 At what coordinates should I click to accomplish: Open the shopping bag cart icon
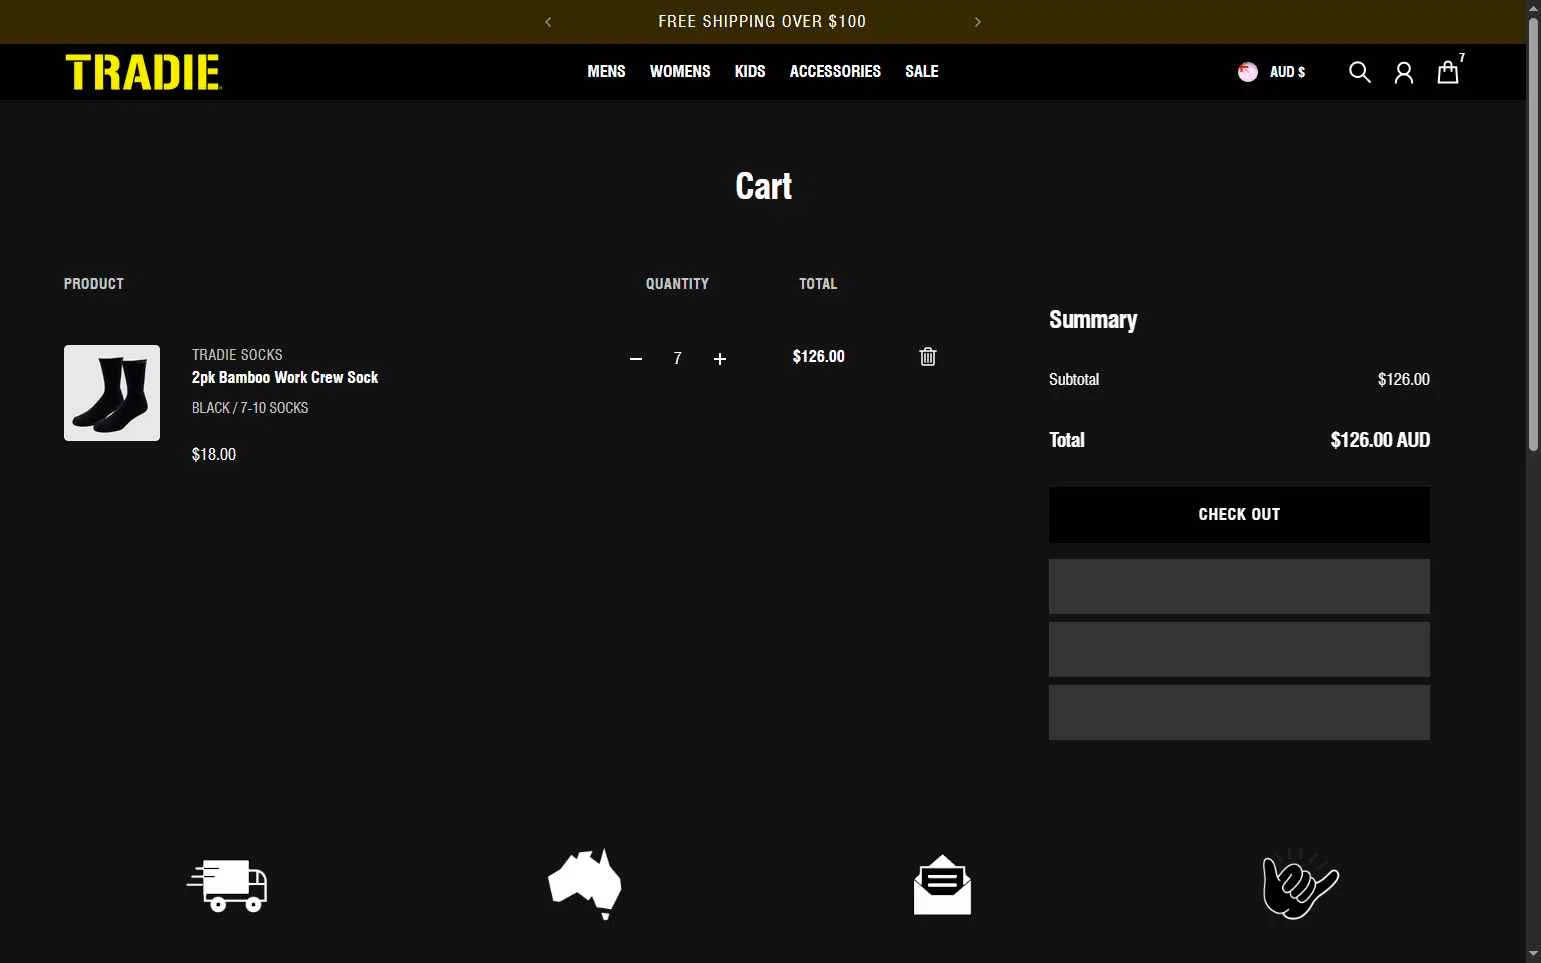pyautogui.click(x=1448, y=72)
